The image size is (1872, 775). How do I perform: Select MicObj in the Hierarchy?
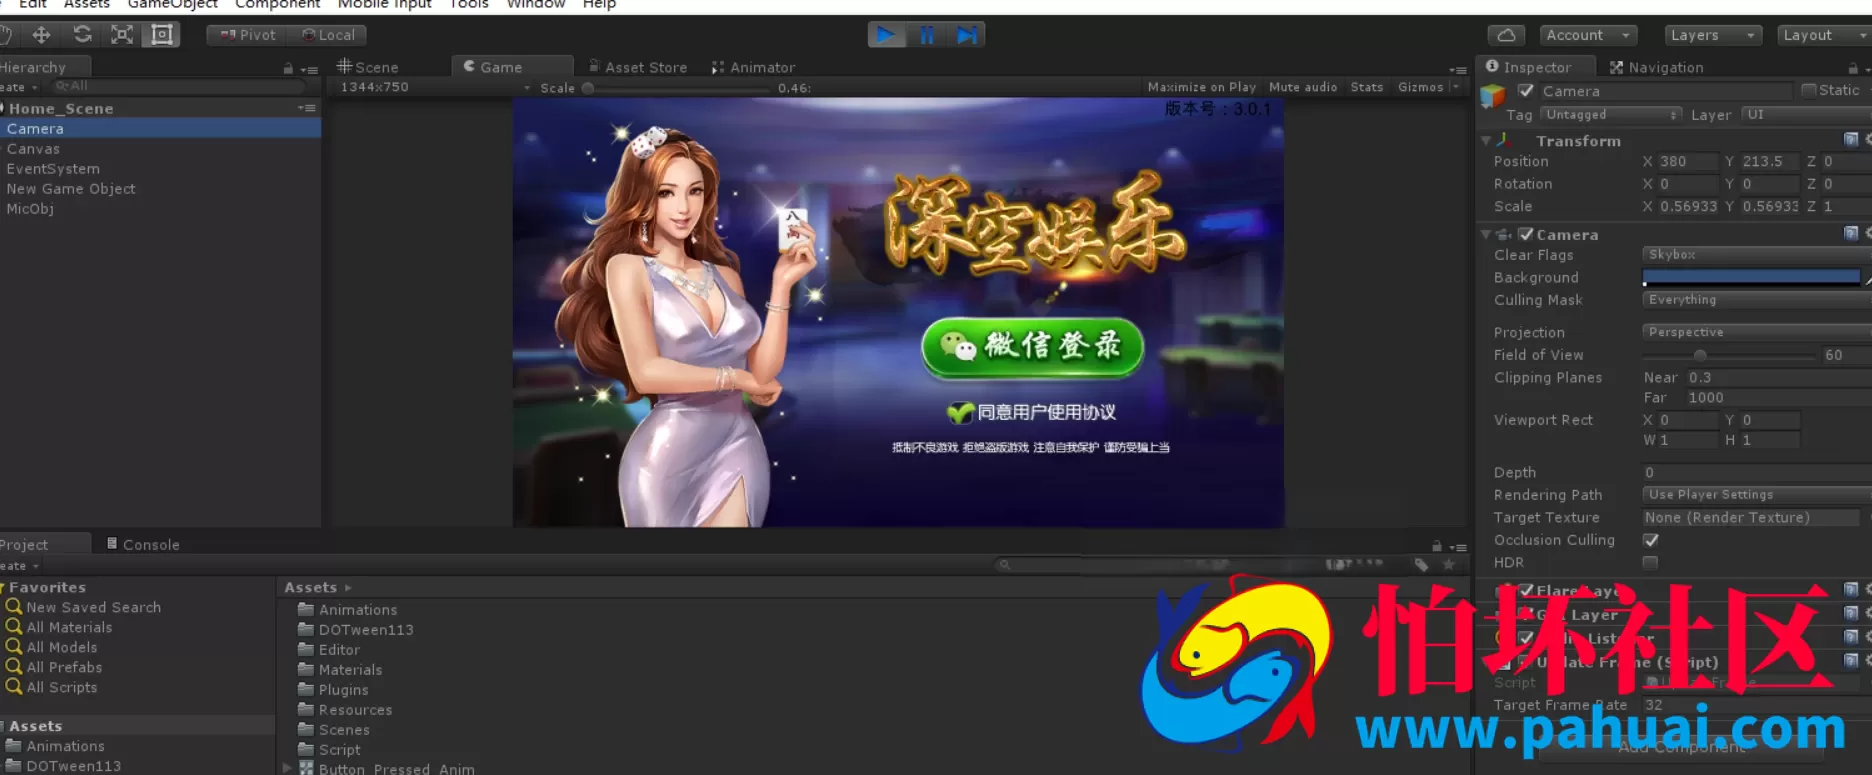pyautogui.click(x=30, y=208)
